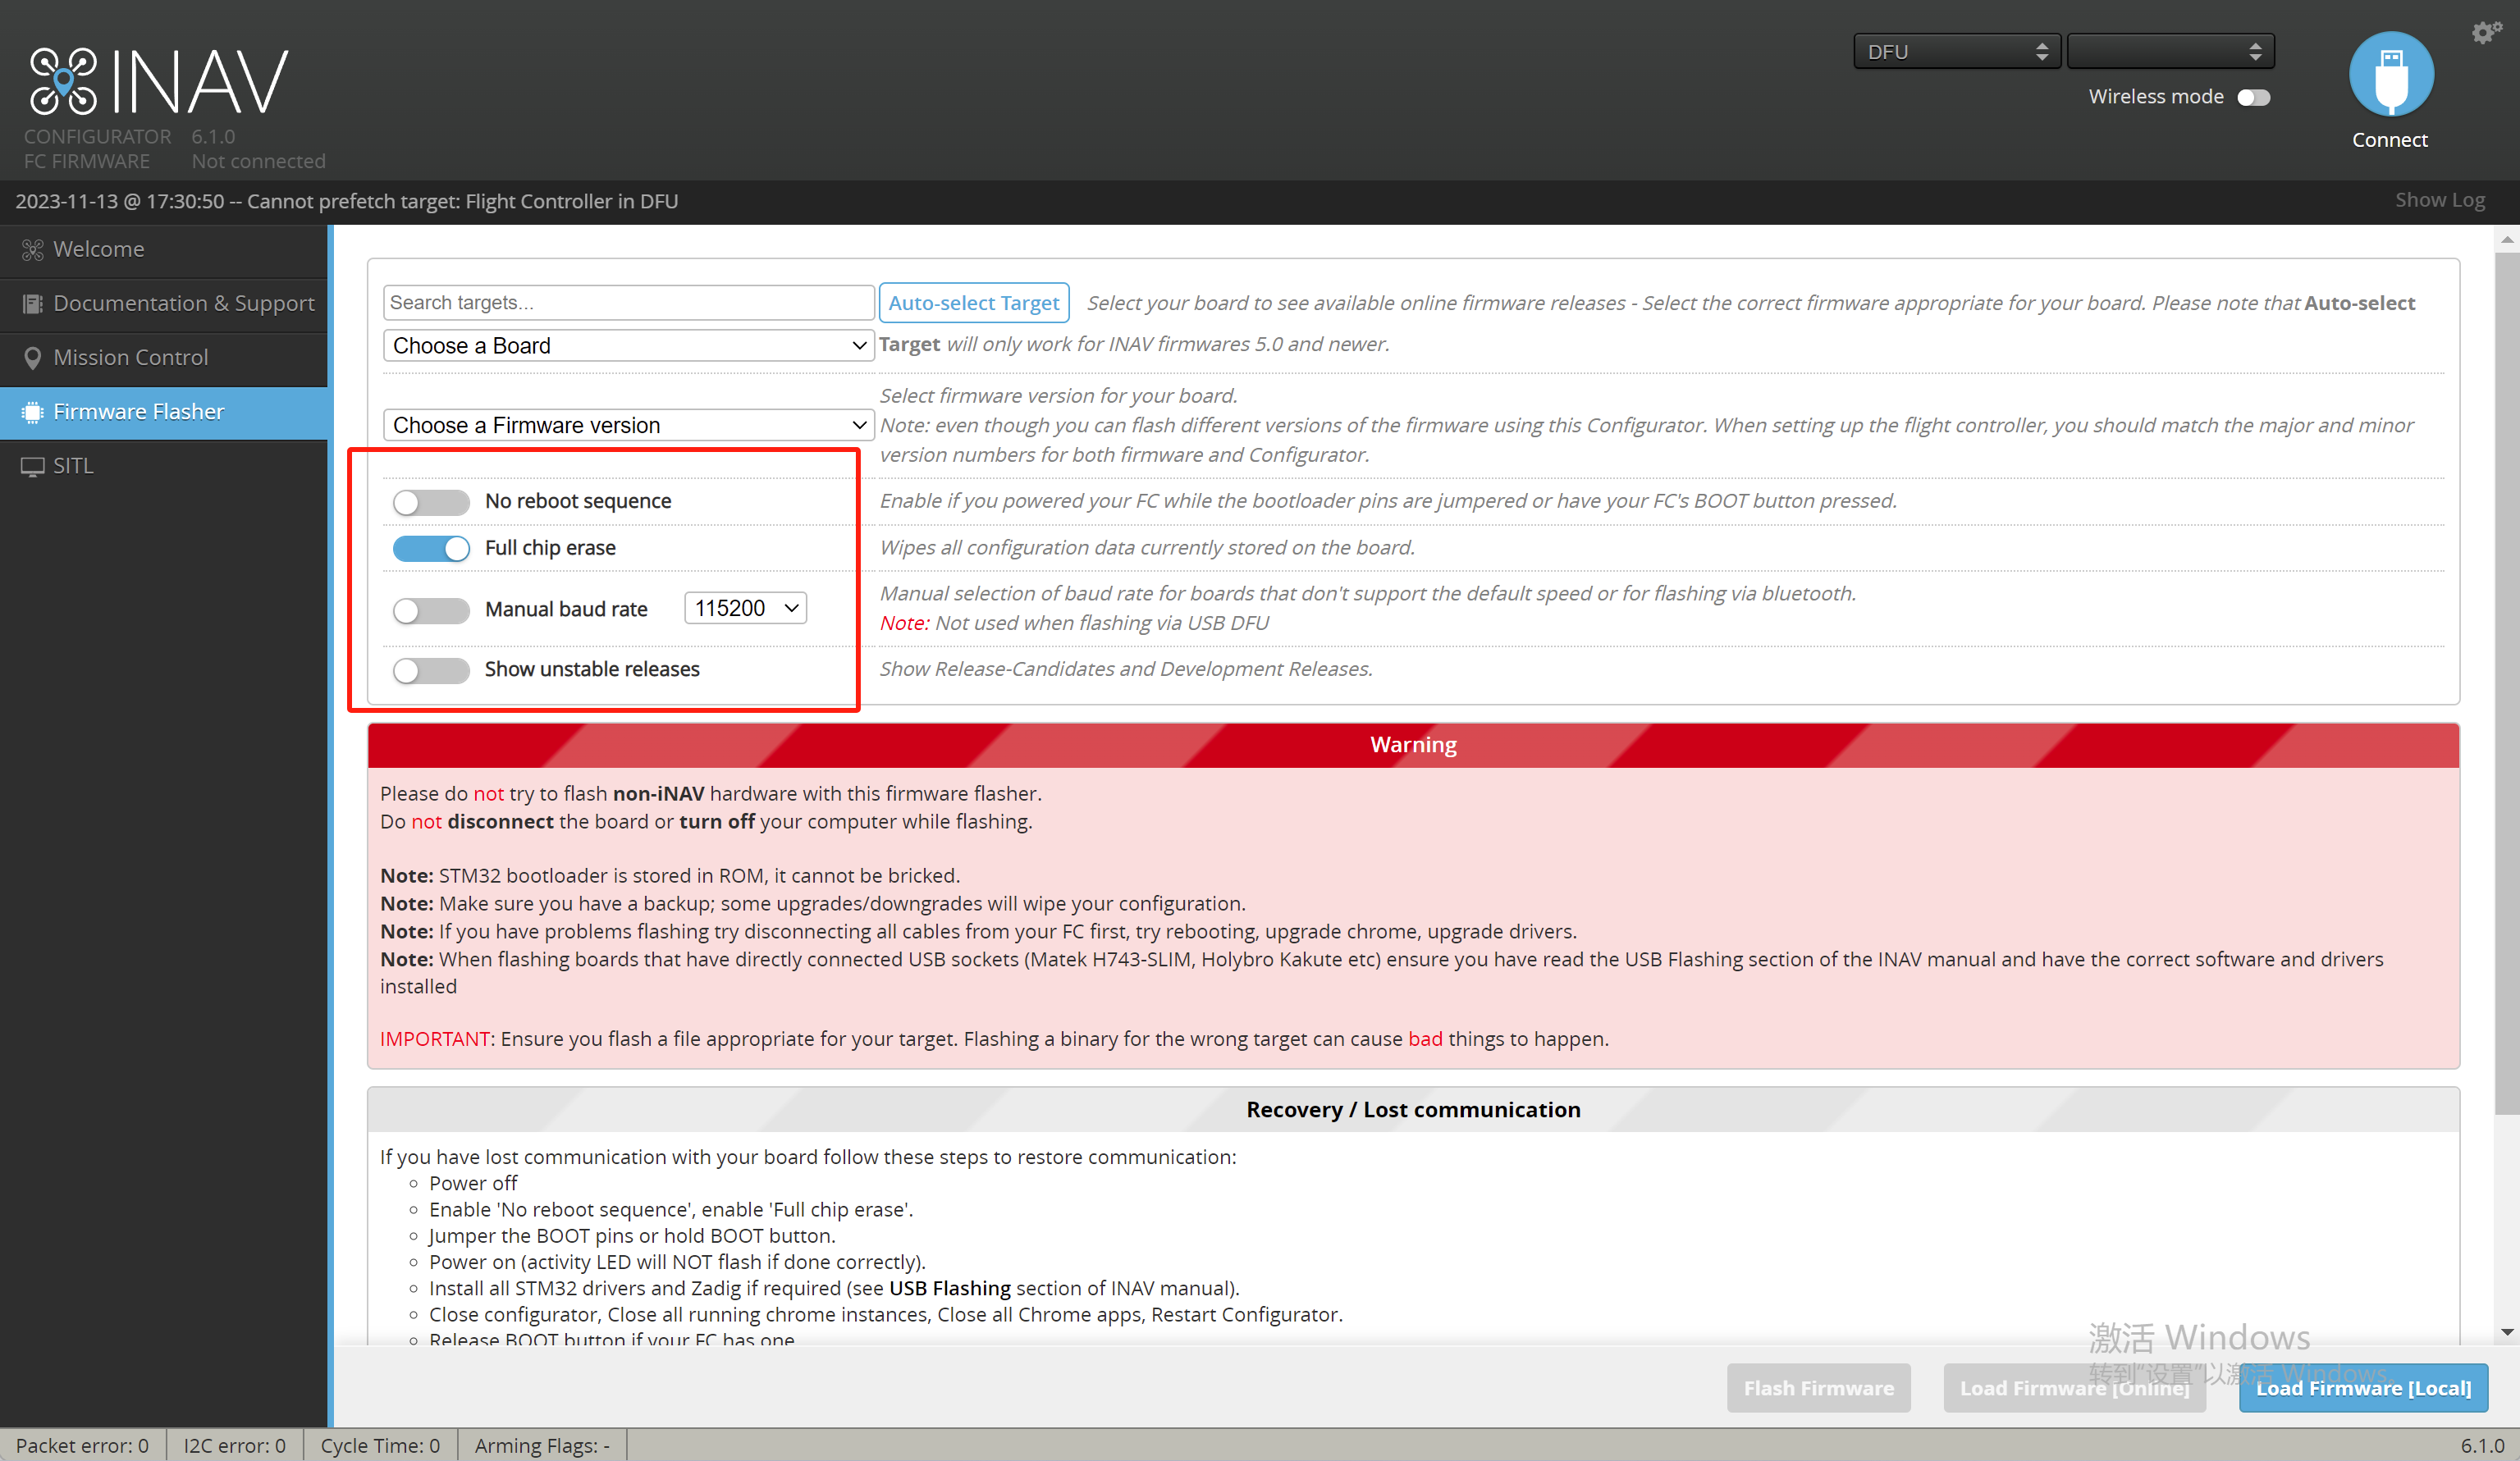Click the USB Connect icon
Image resolution: width=2520 pixels, height=1461 pixels.
click(2390, 75)
